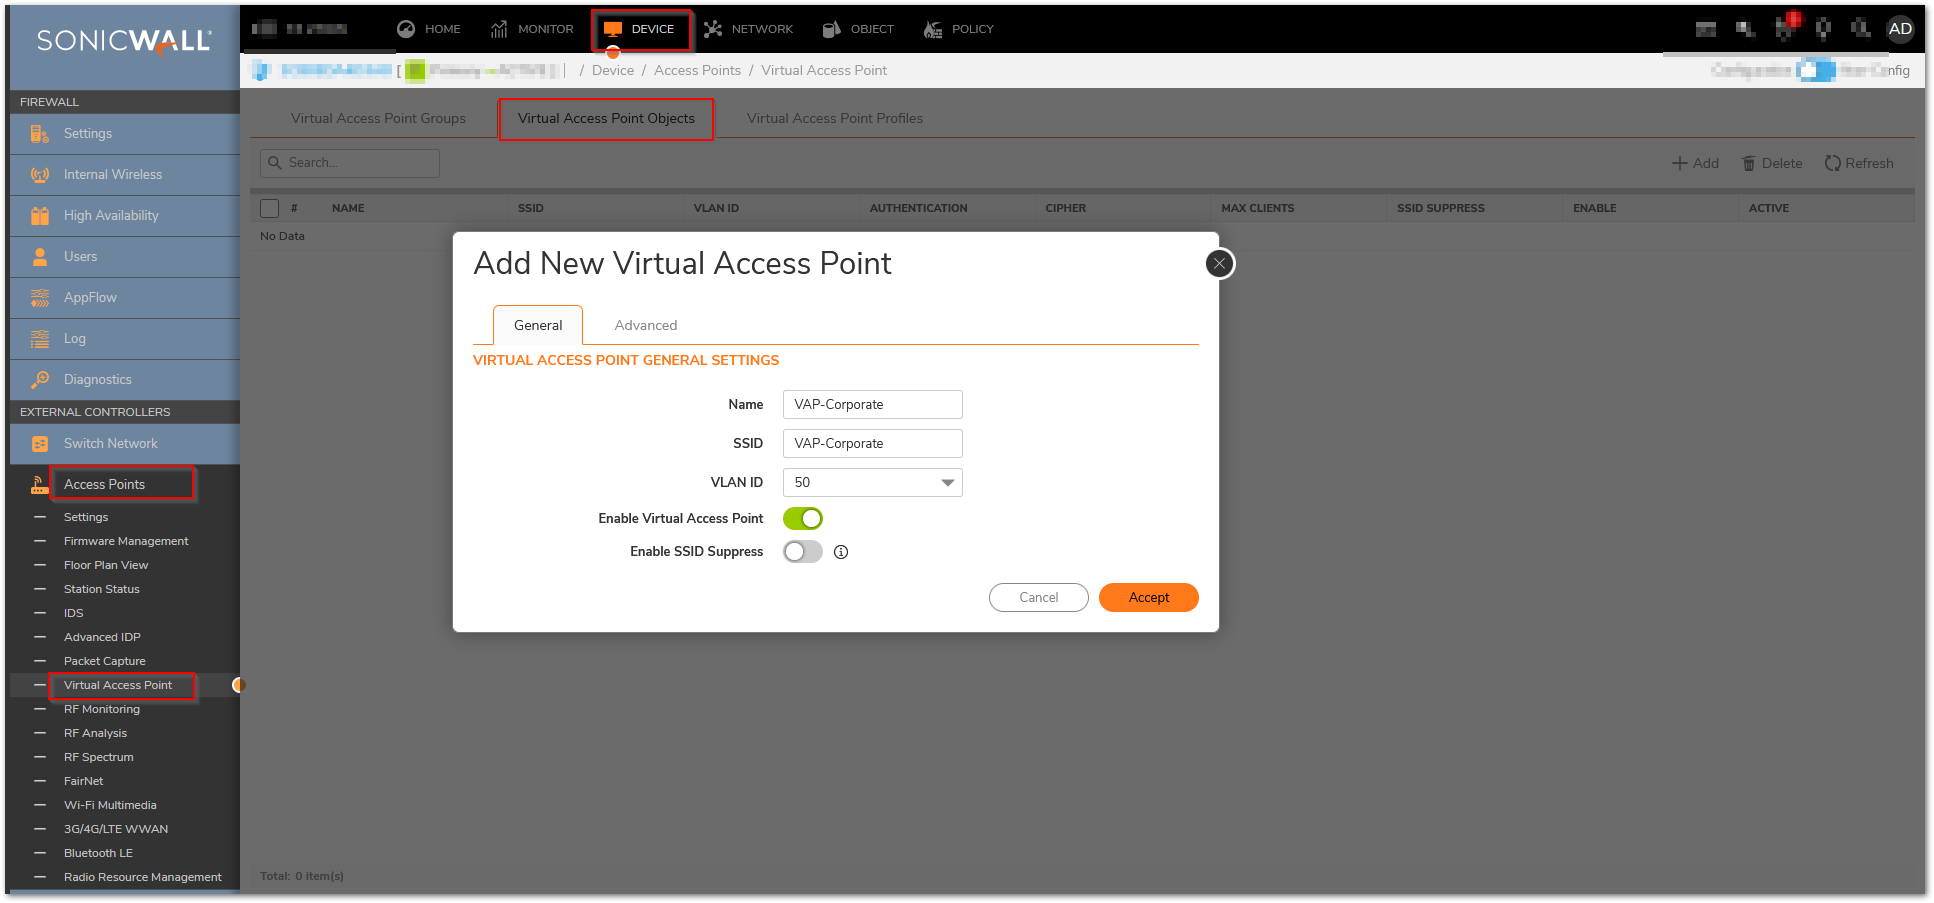
Task: Click the info icon beside SSID Suppress
Action: 841,552
